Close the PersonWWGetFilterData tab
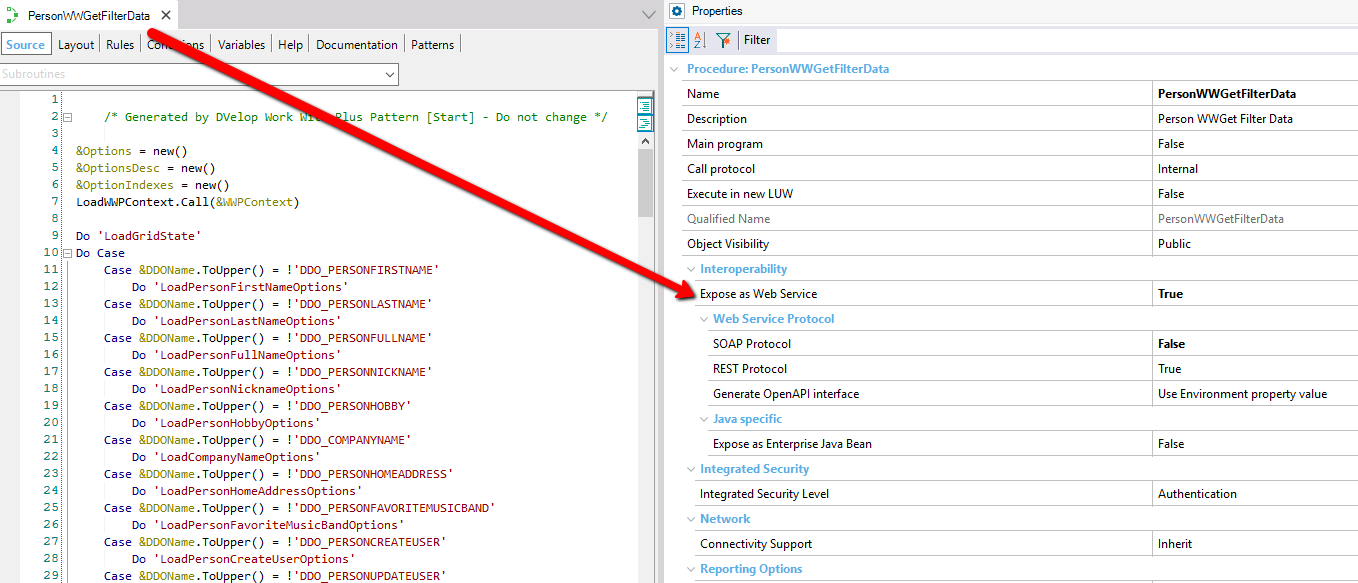 pos(166,15)
